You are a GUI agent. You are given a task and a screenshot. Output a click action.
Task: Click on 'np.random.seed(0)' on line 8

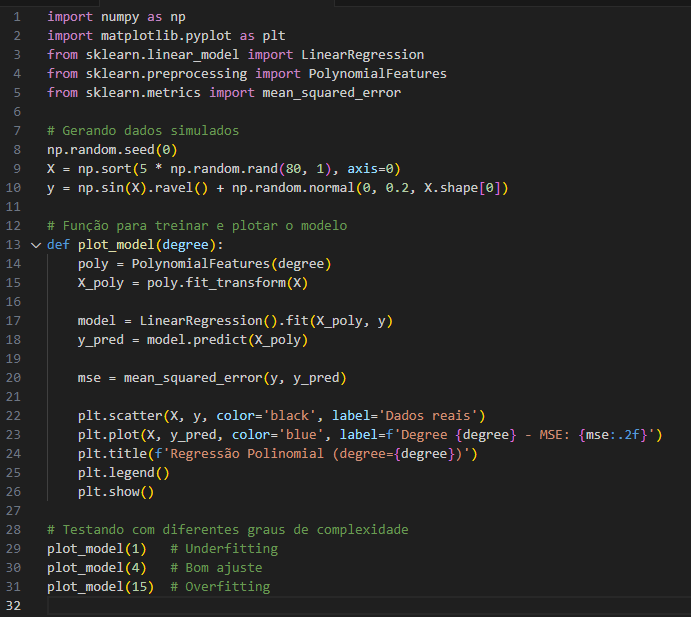[x=112, y=150]
